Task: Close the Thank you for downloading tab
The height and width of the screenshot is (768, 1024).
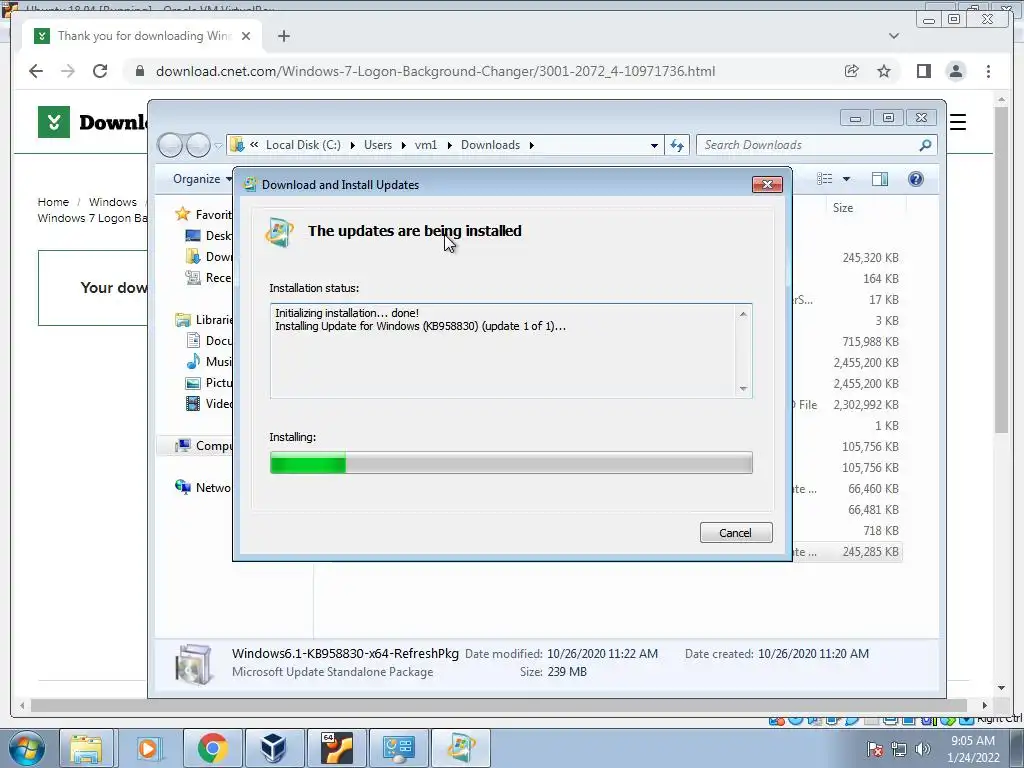Action: click(246, 36)
